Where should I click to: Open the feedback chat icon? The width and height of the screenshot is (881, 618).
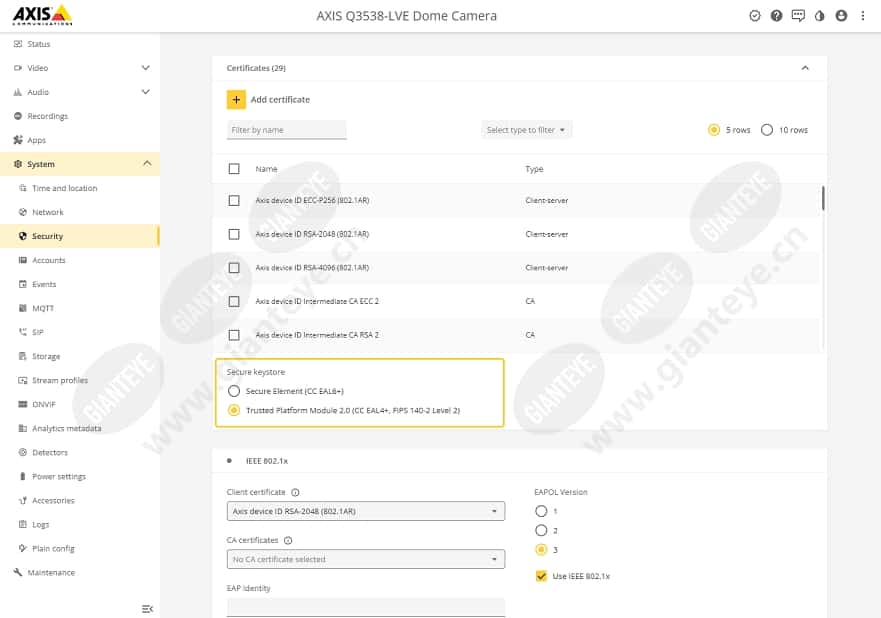pos(798,16)
